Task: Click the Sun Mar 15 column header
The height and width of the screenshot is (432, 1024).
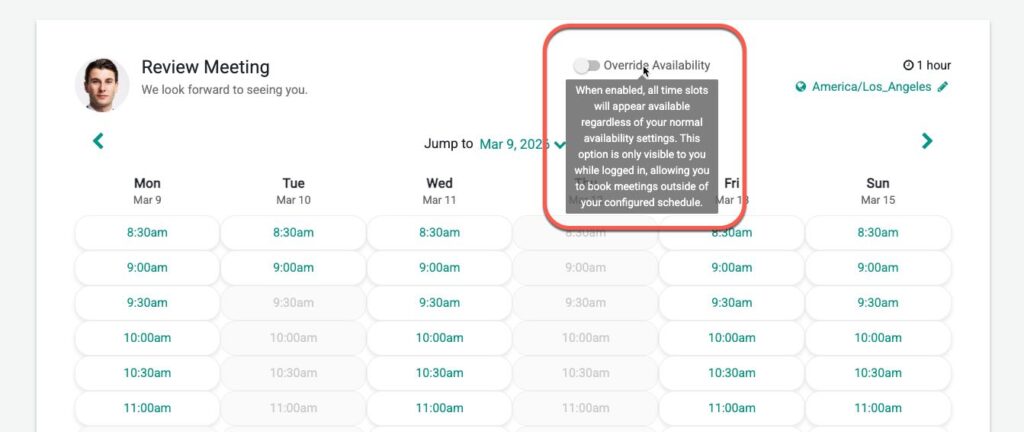Action: click(x=877, y=190)
